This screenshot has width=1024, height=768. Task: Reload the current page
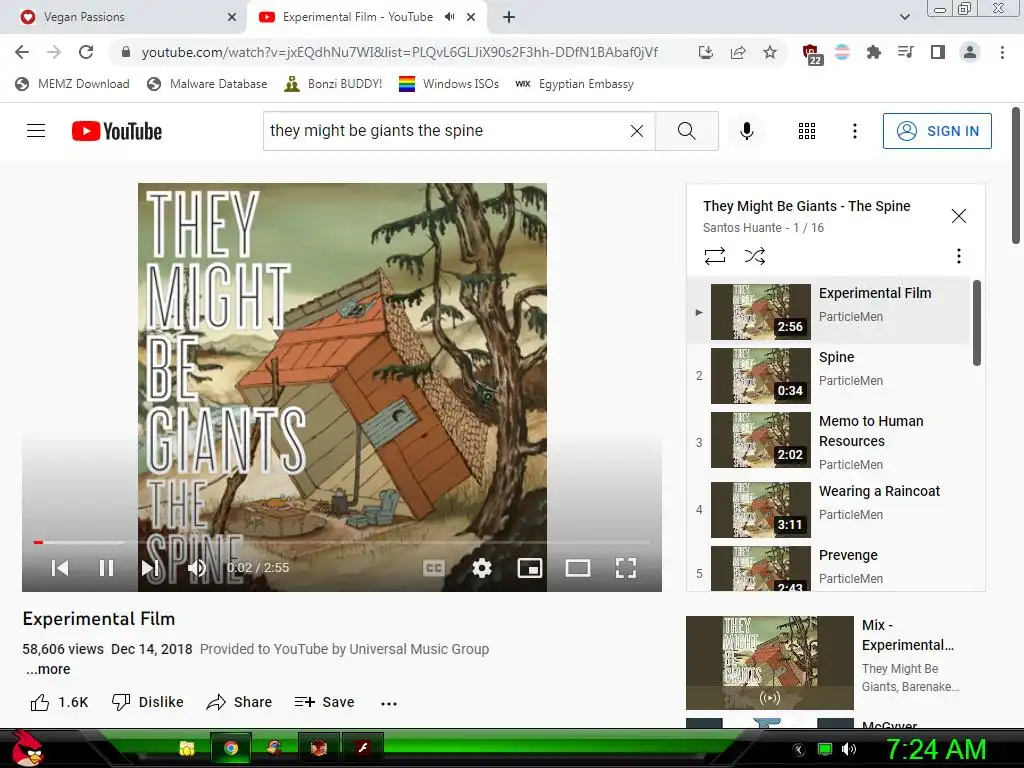(x=86, y=52)
